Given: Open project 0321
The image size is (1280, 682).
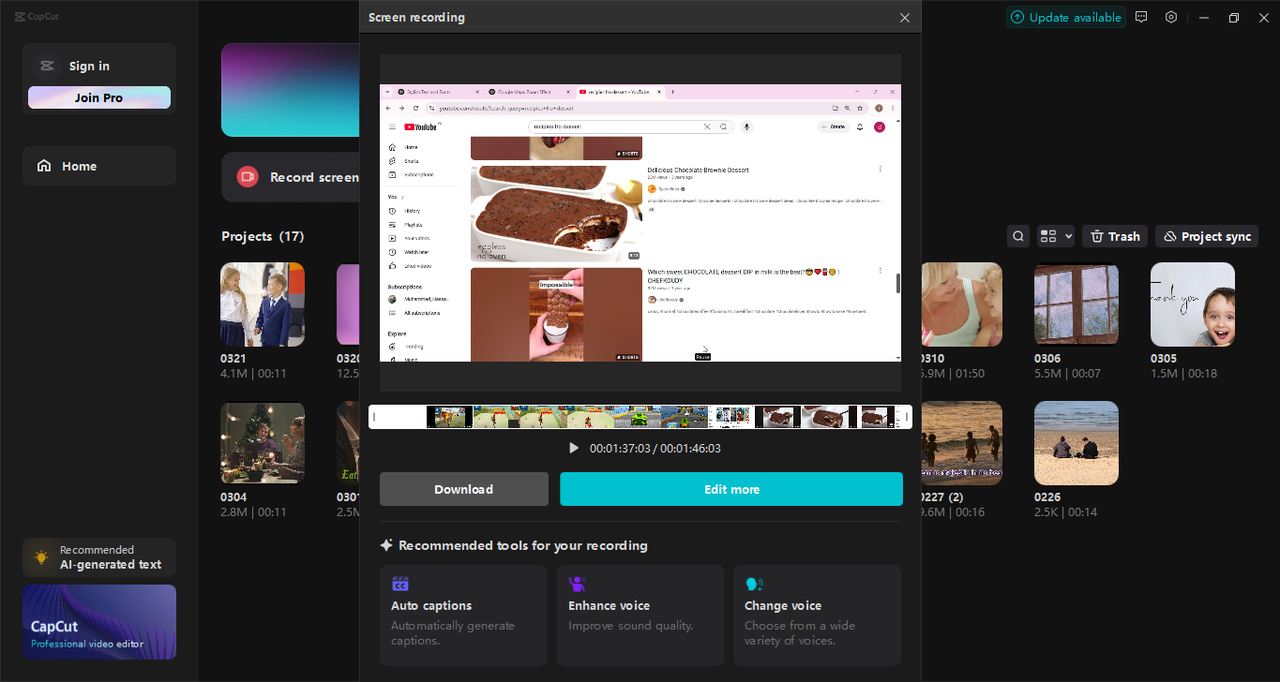Looking at the screenshot, I should 262,303.
